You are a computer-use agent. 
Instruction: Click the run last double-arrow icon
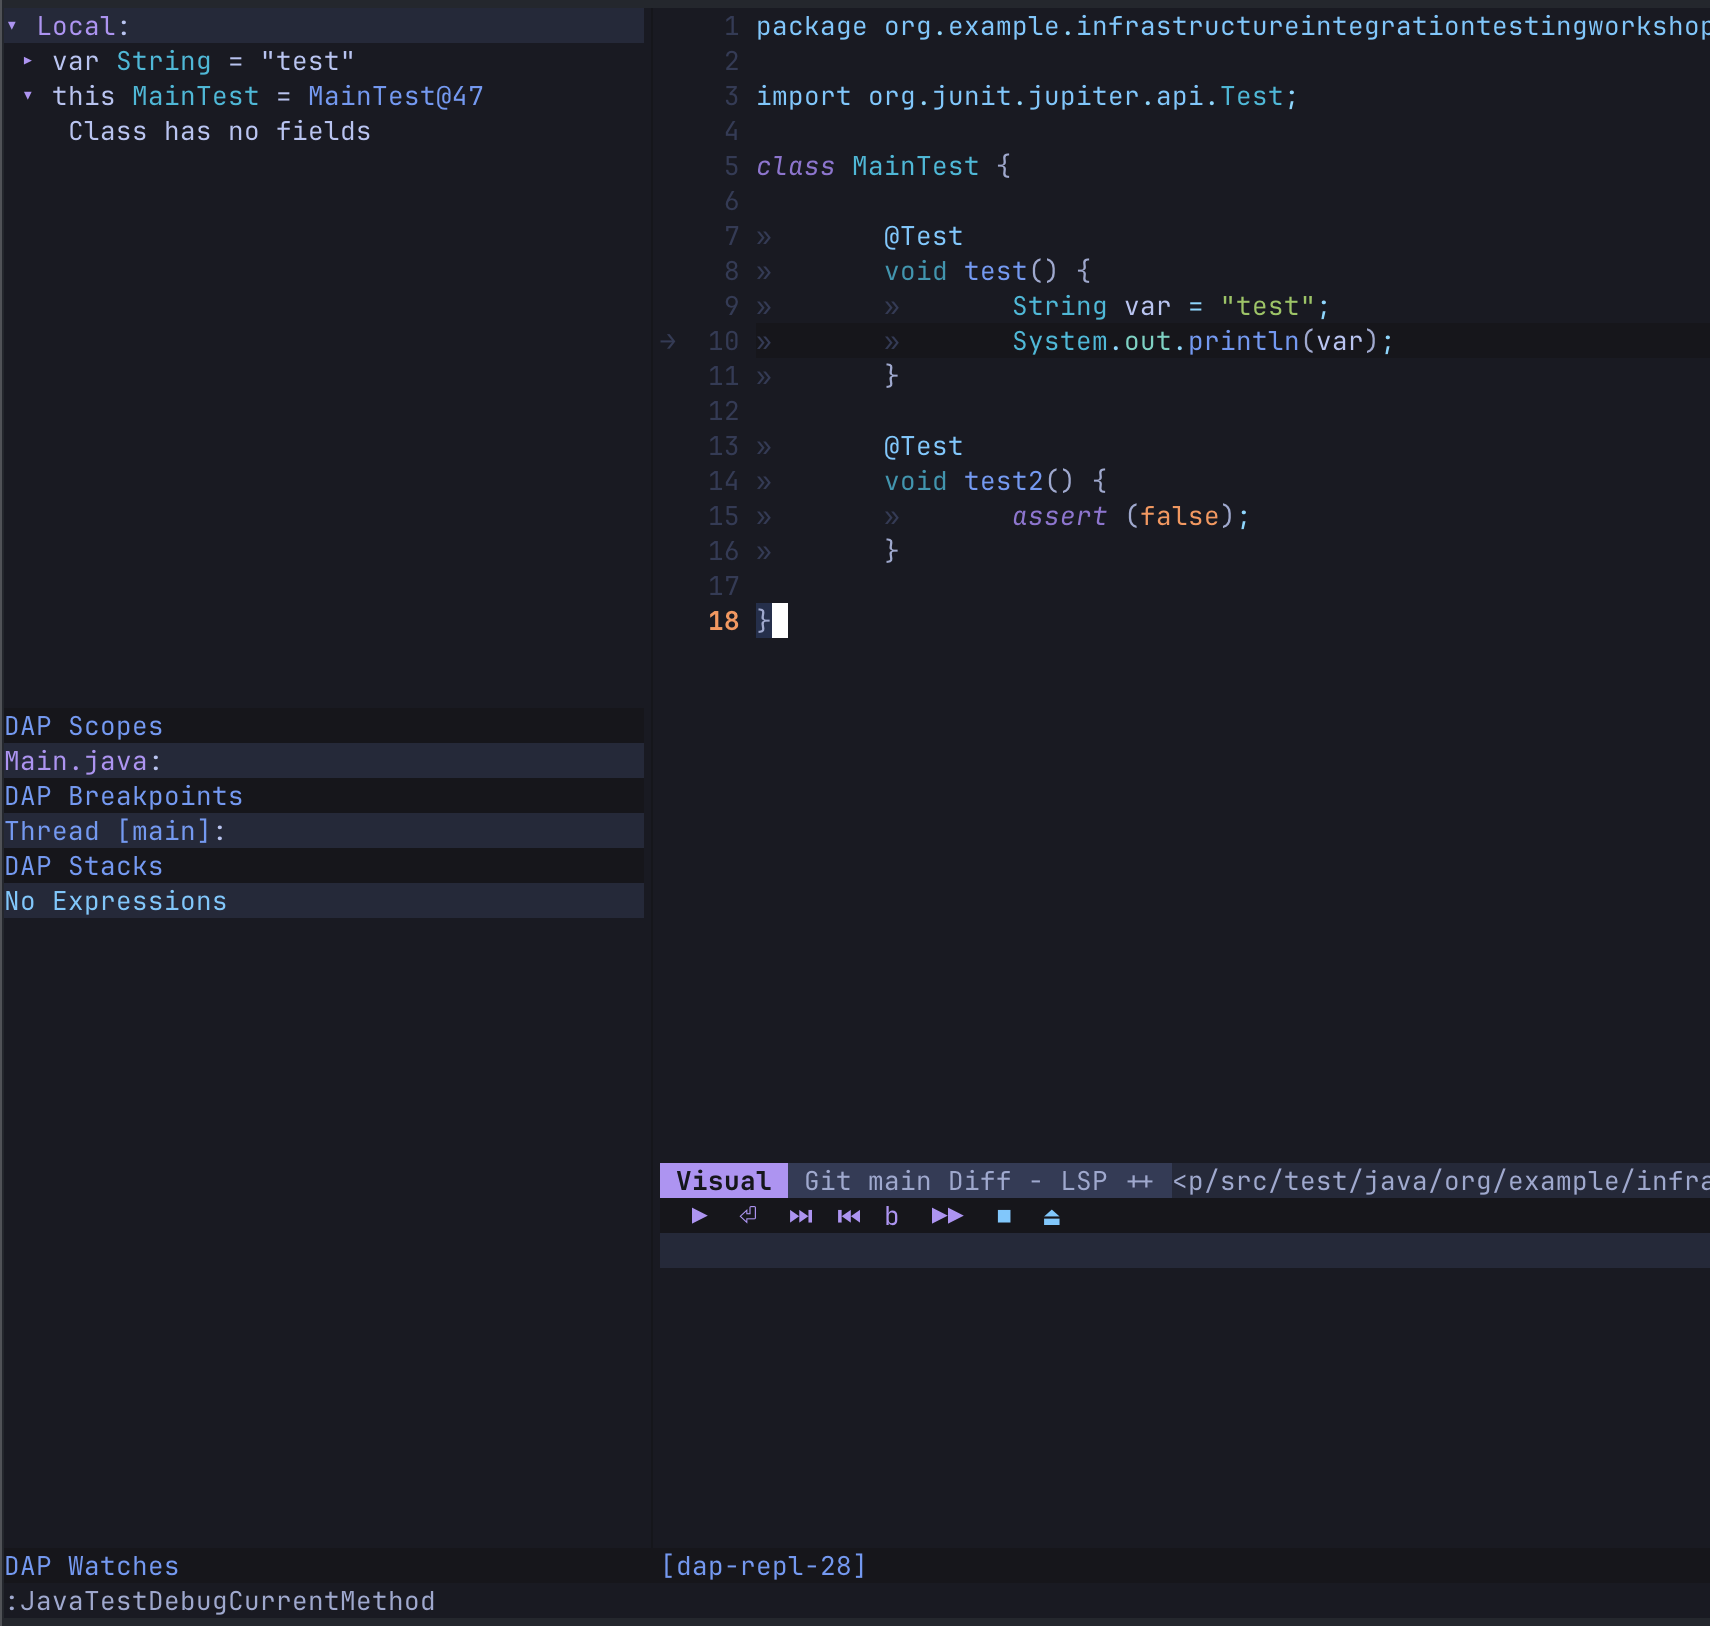[947, 1216]
